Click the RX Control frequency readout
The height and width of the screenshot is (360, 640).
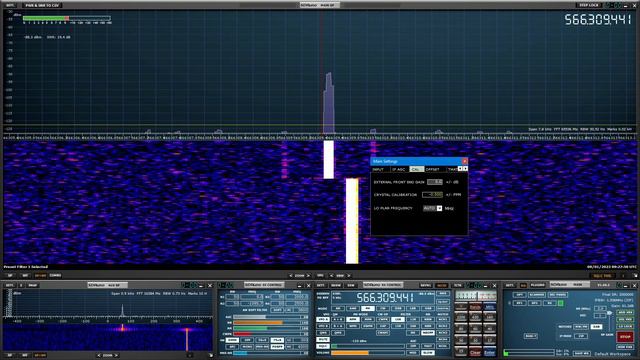[x=384, y=297]
